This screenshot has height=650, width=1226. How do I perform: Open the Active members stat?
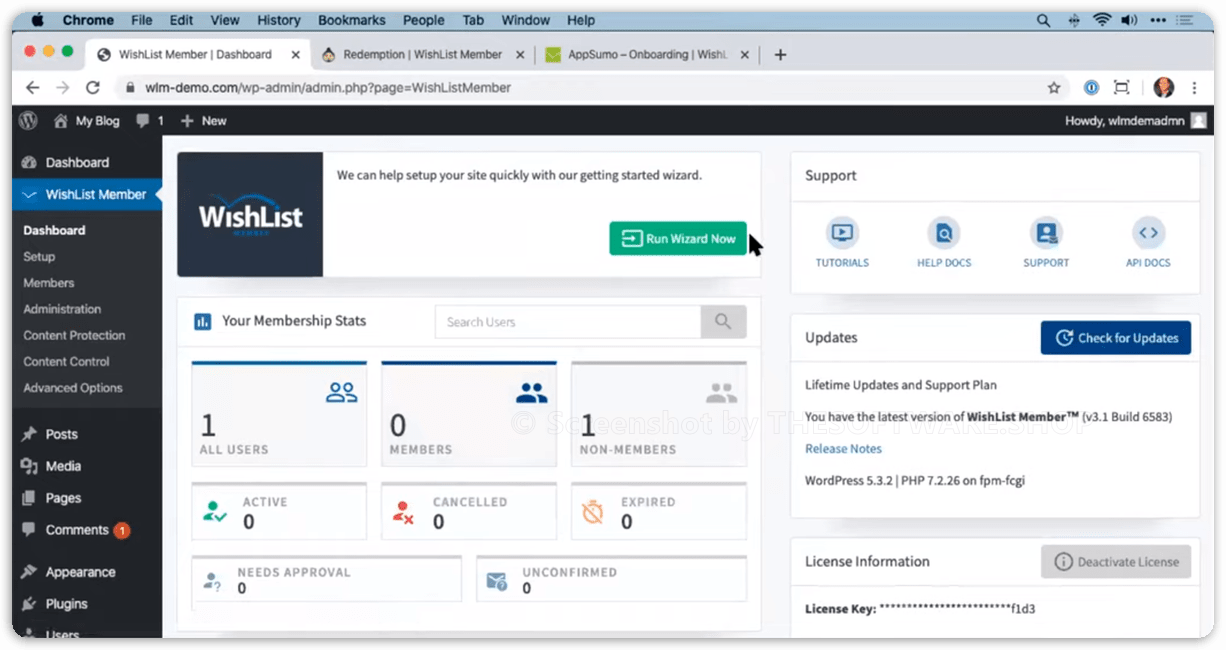tap(279, 511)
